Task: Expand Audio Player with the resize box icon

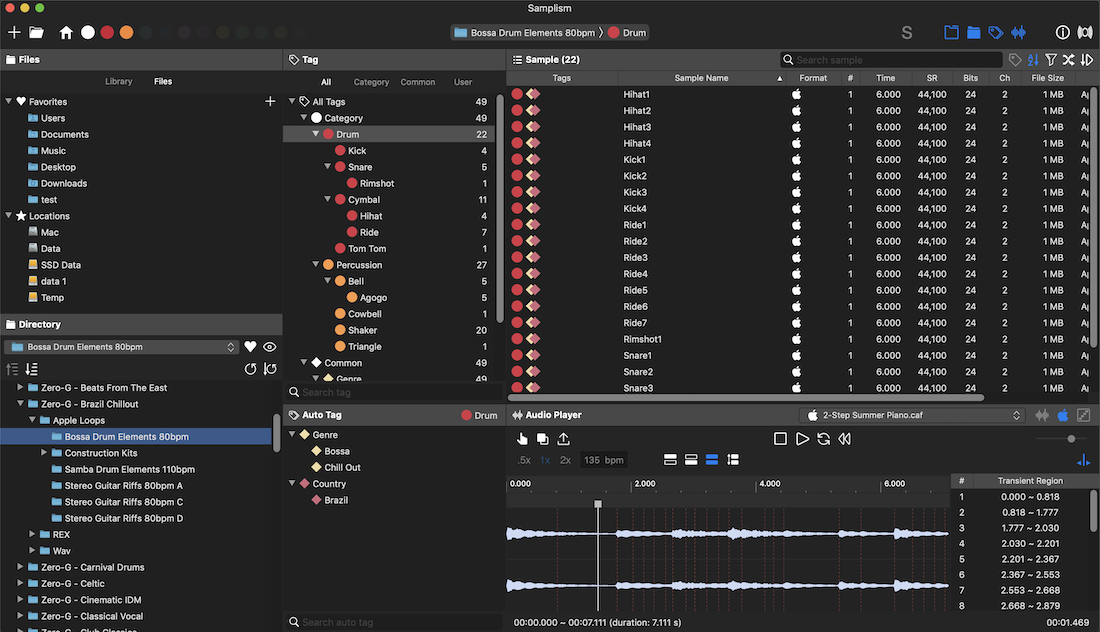Action: [x=1083, y=415]
